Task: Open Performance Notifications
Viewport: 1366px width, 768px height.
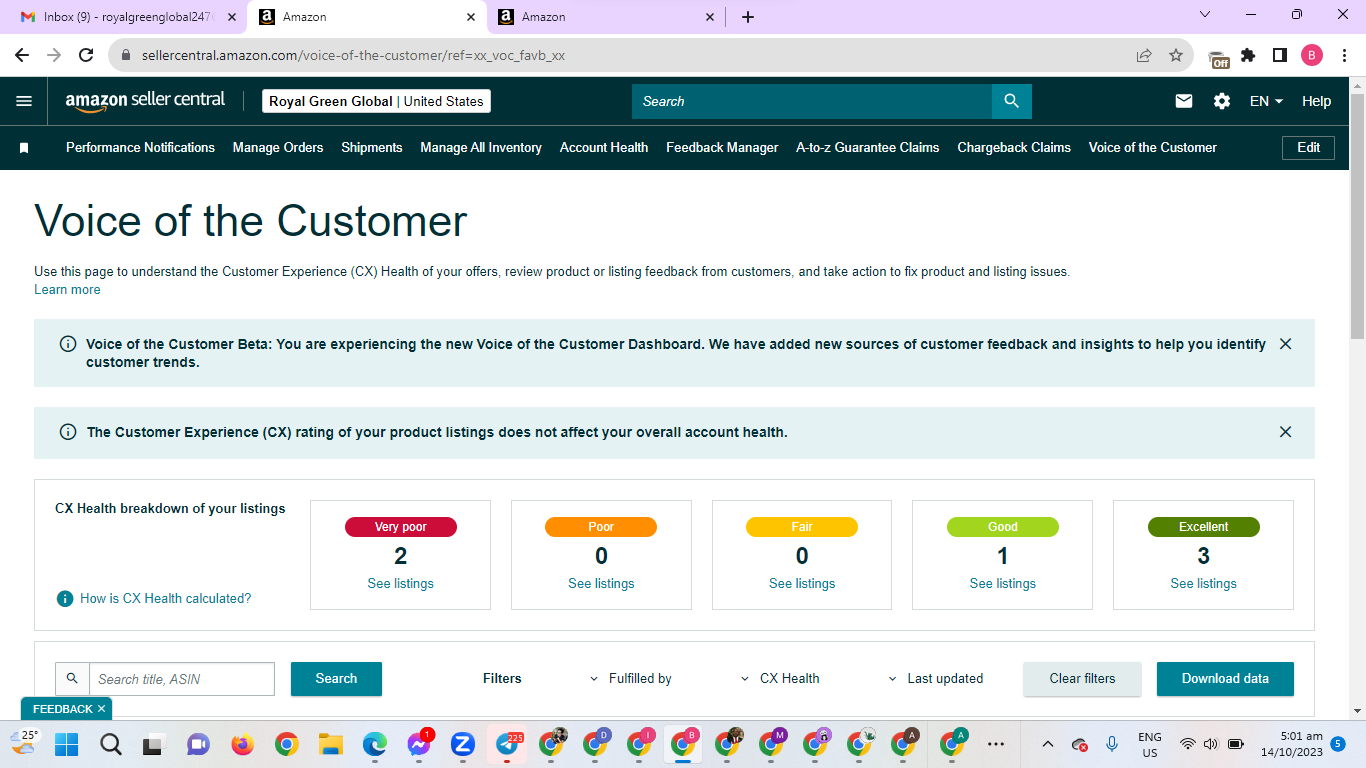Action: tap(140, 148)
